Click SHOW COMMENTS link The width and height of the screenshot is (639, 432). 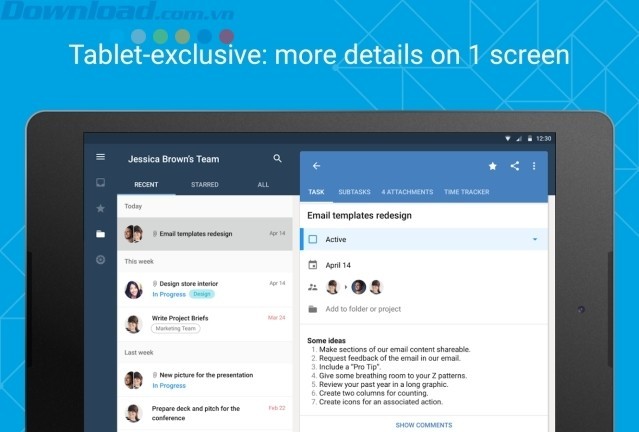tap(423, 425)
